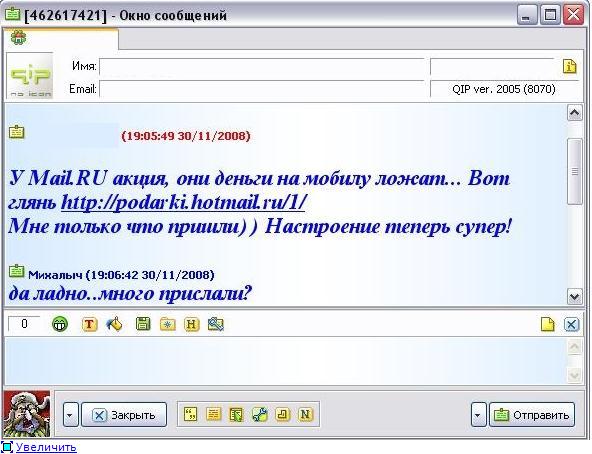
Task: Click the blue X clear icon above input
Action: (x=571, y=324)
